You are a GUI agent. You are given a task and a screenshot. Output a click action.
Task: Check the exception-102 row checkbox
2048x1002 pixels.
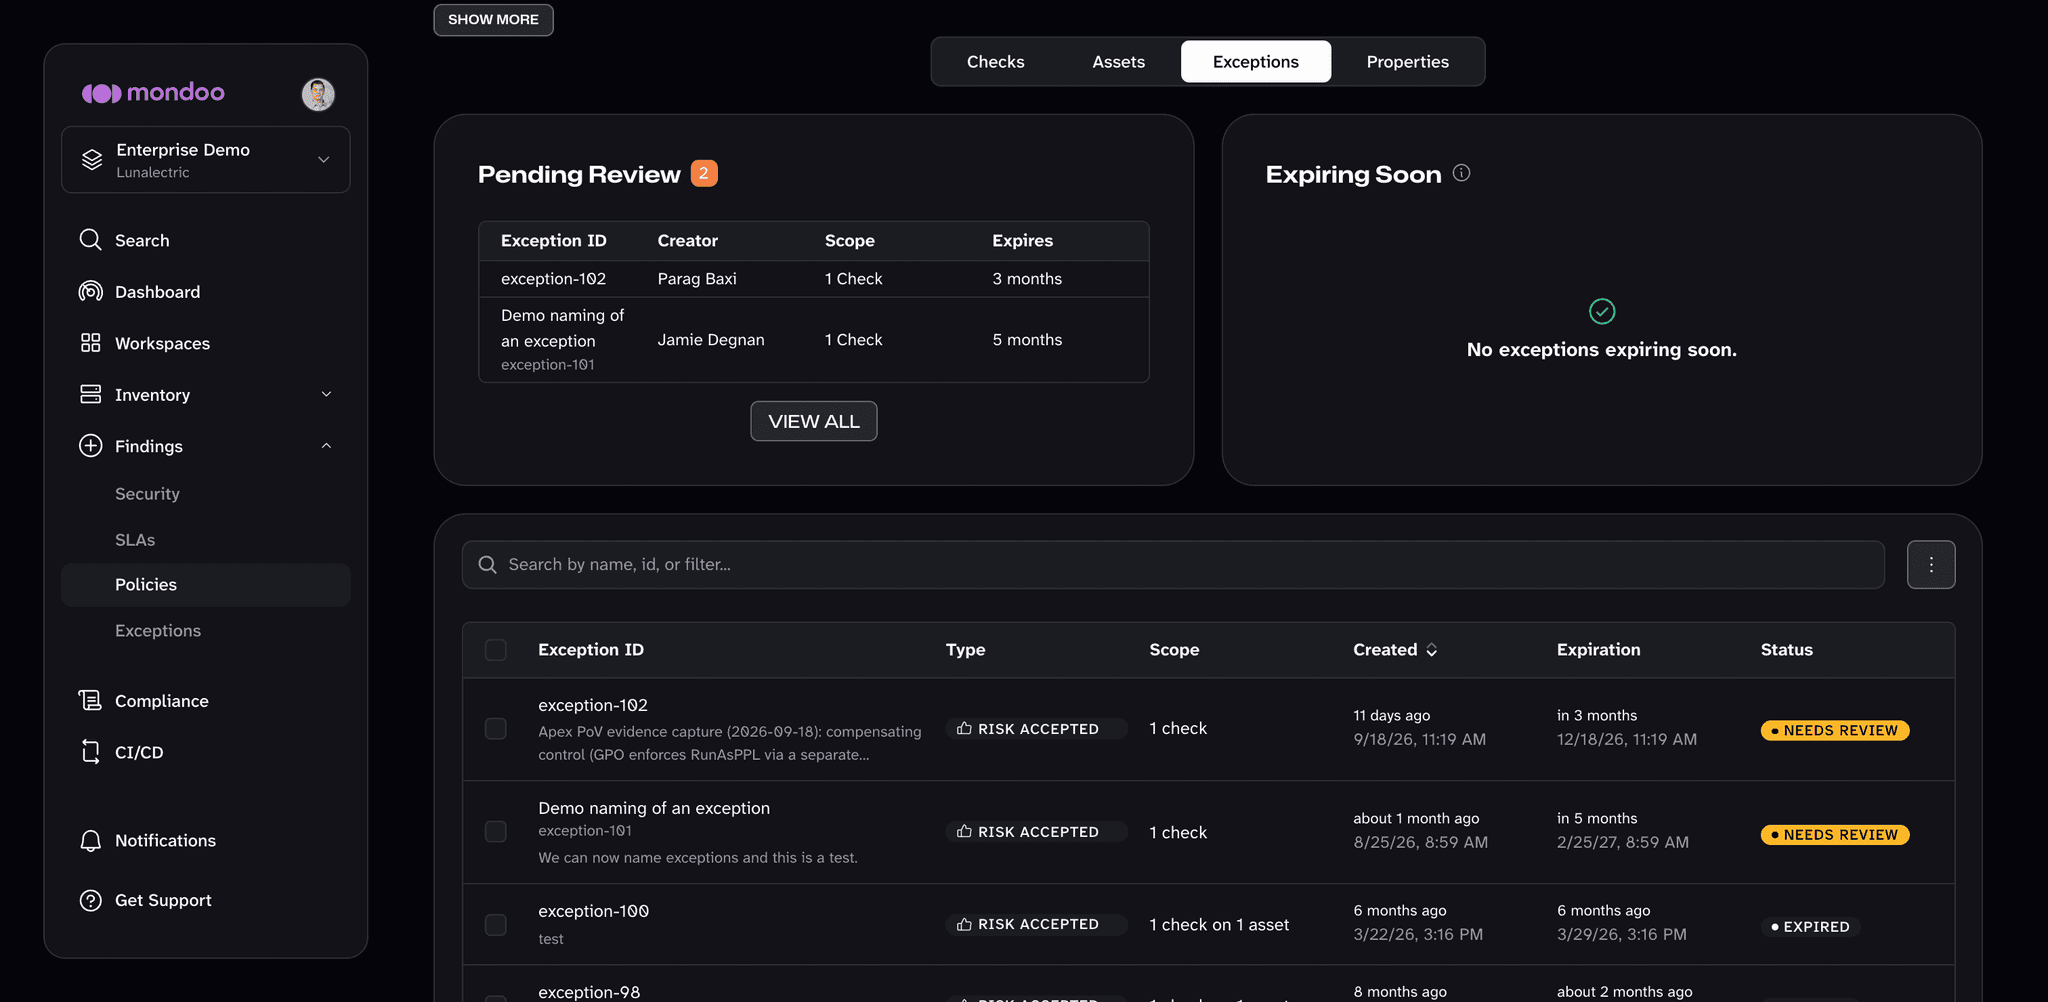click(496, 729)
